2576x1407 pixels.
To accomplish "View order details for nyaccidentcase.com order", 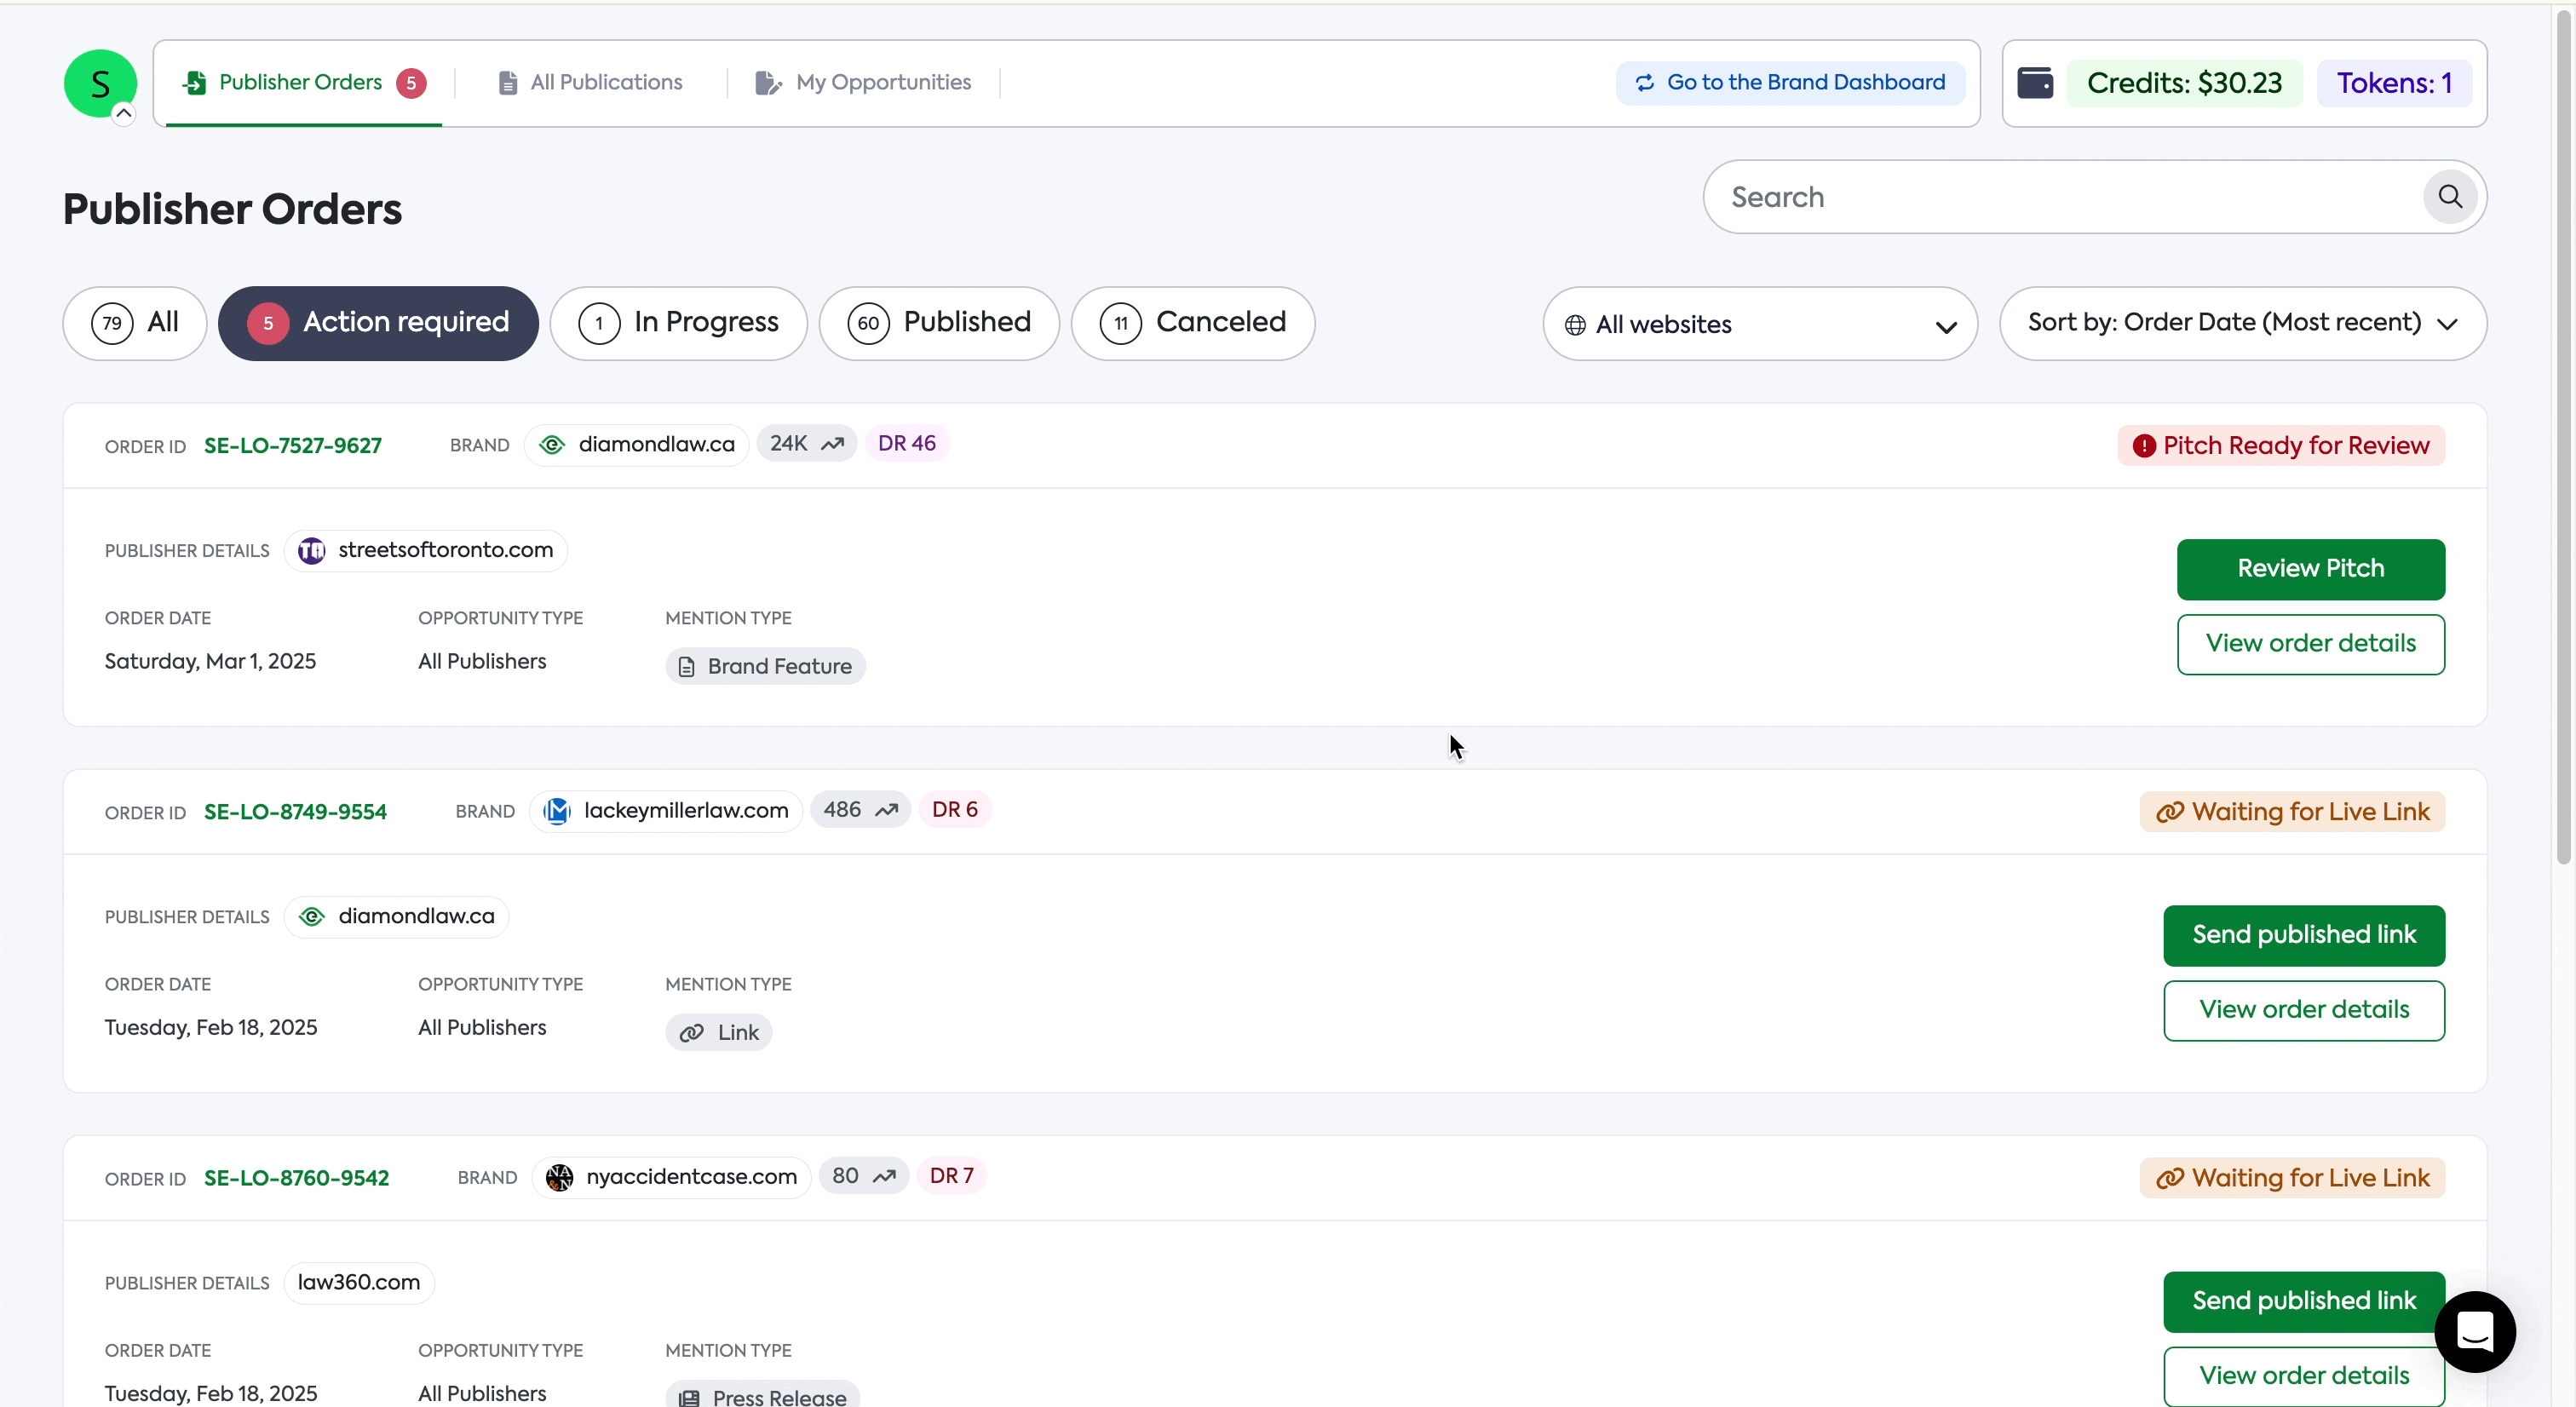I will 2304,1376.
